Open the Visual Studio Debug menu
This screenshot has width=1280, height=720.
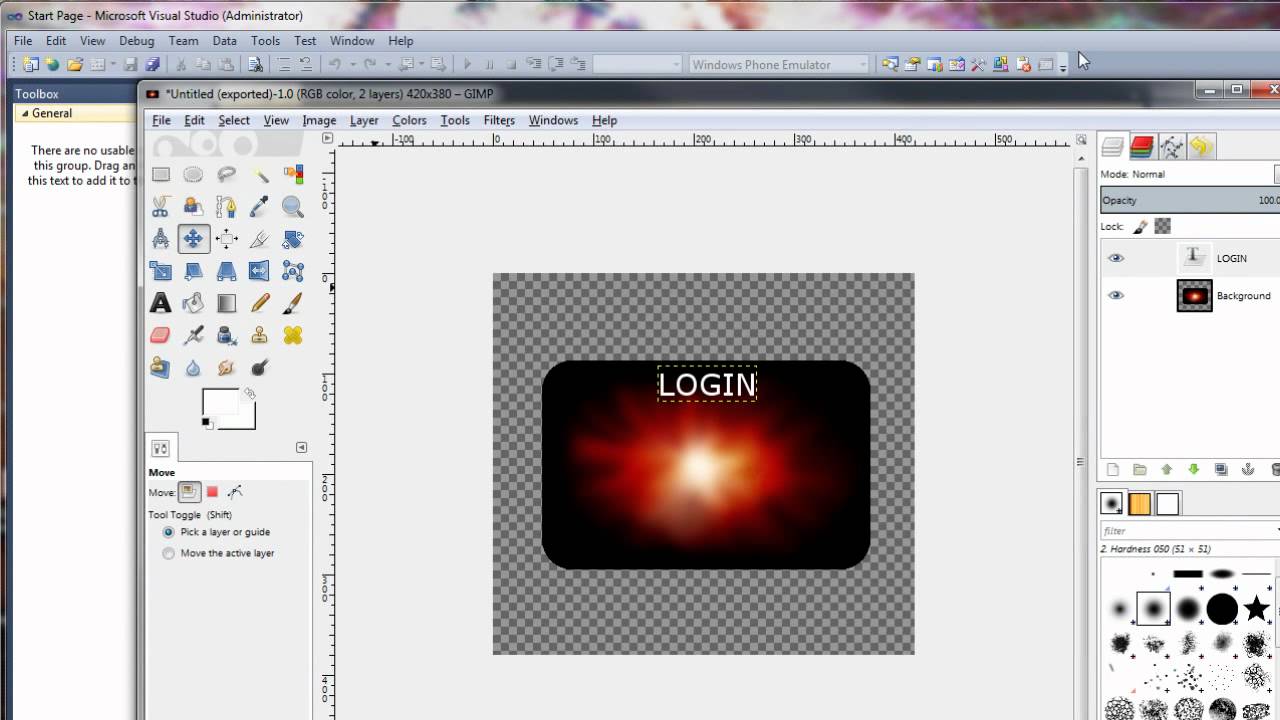pos(137,41)
